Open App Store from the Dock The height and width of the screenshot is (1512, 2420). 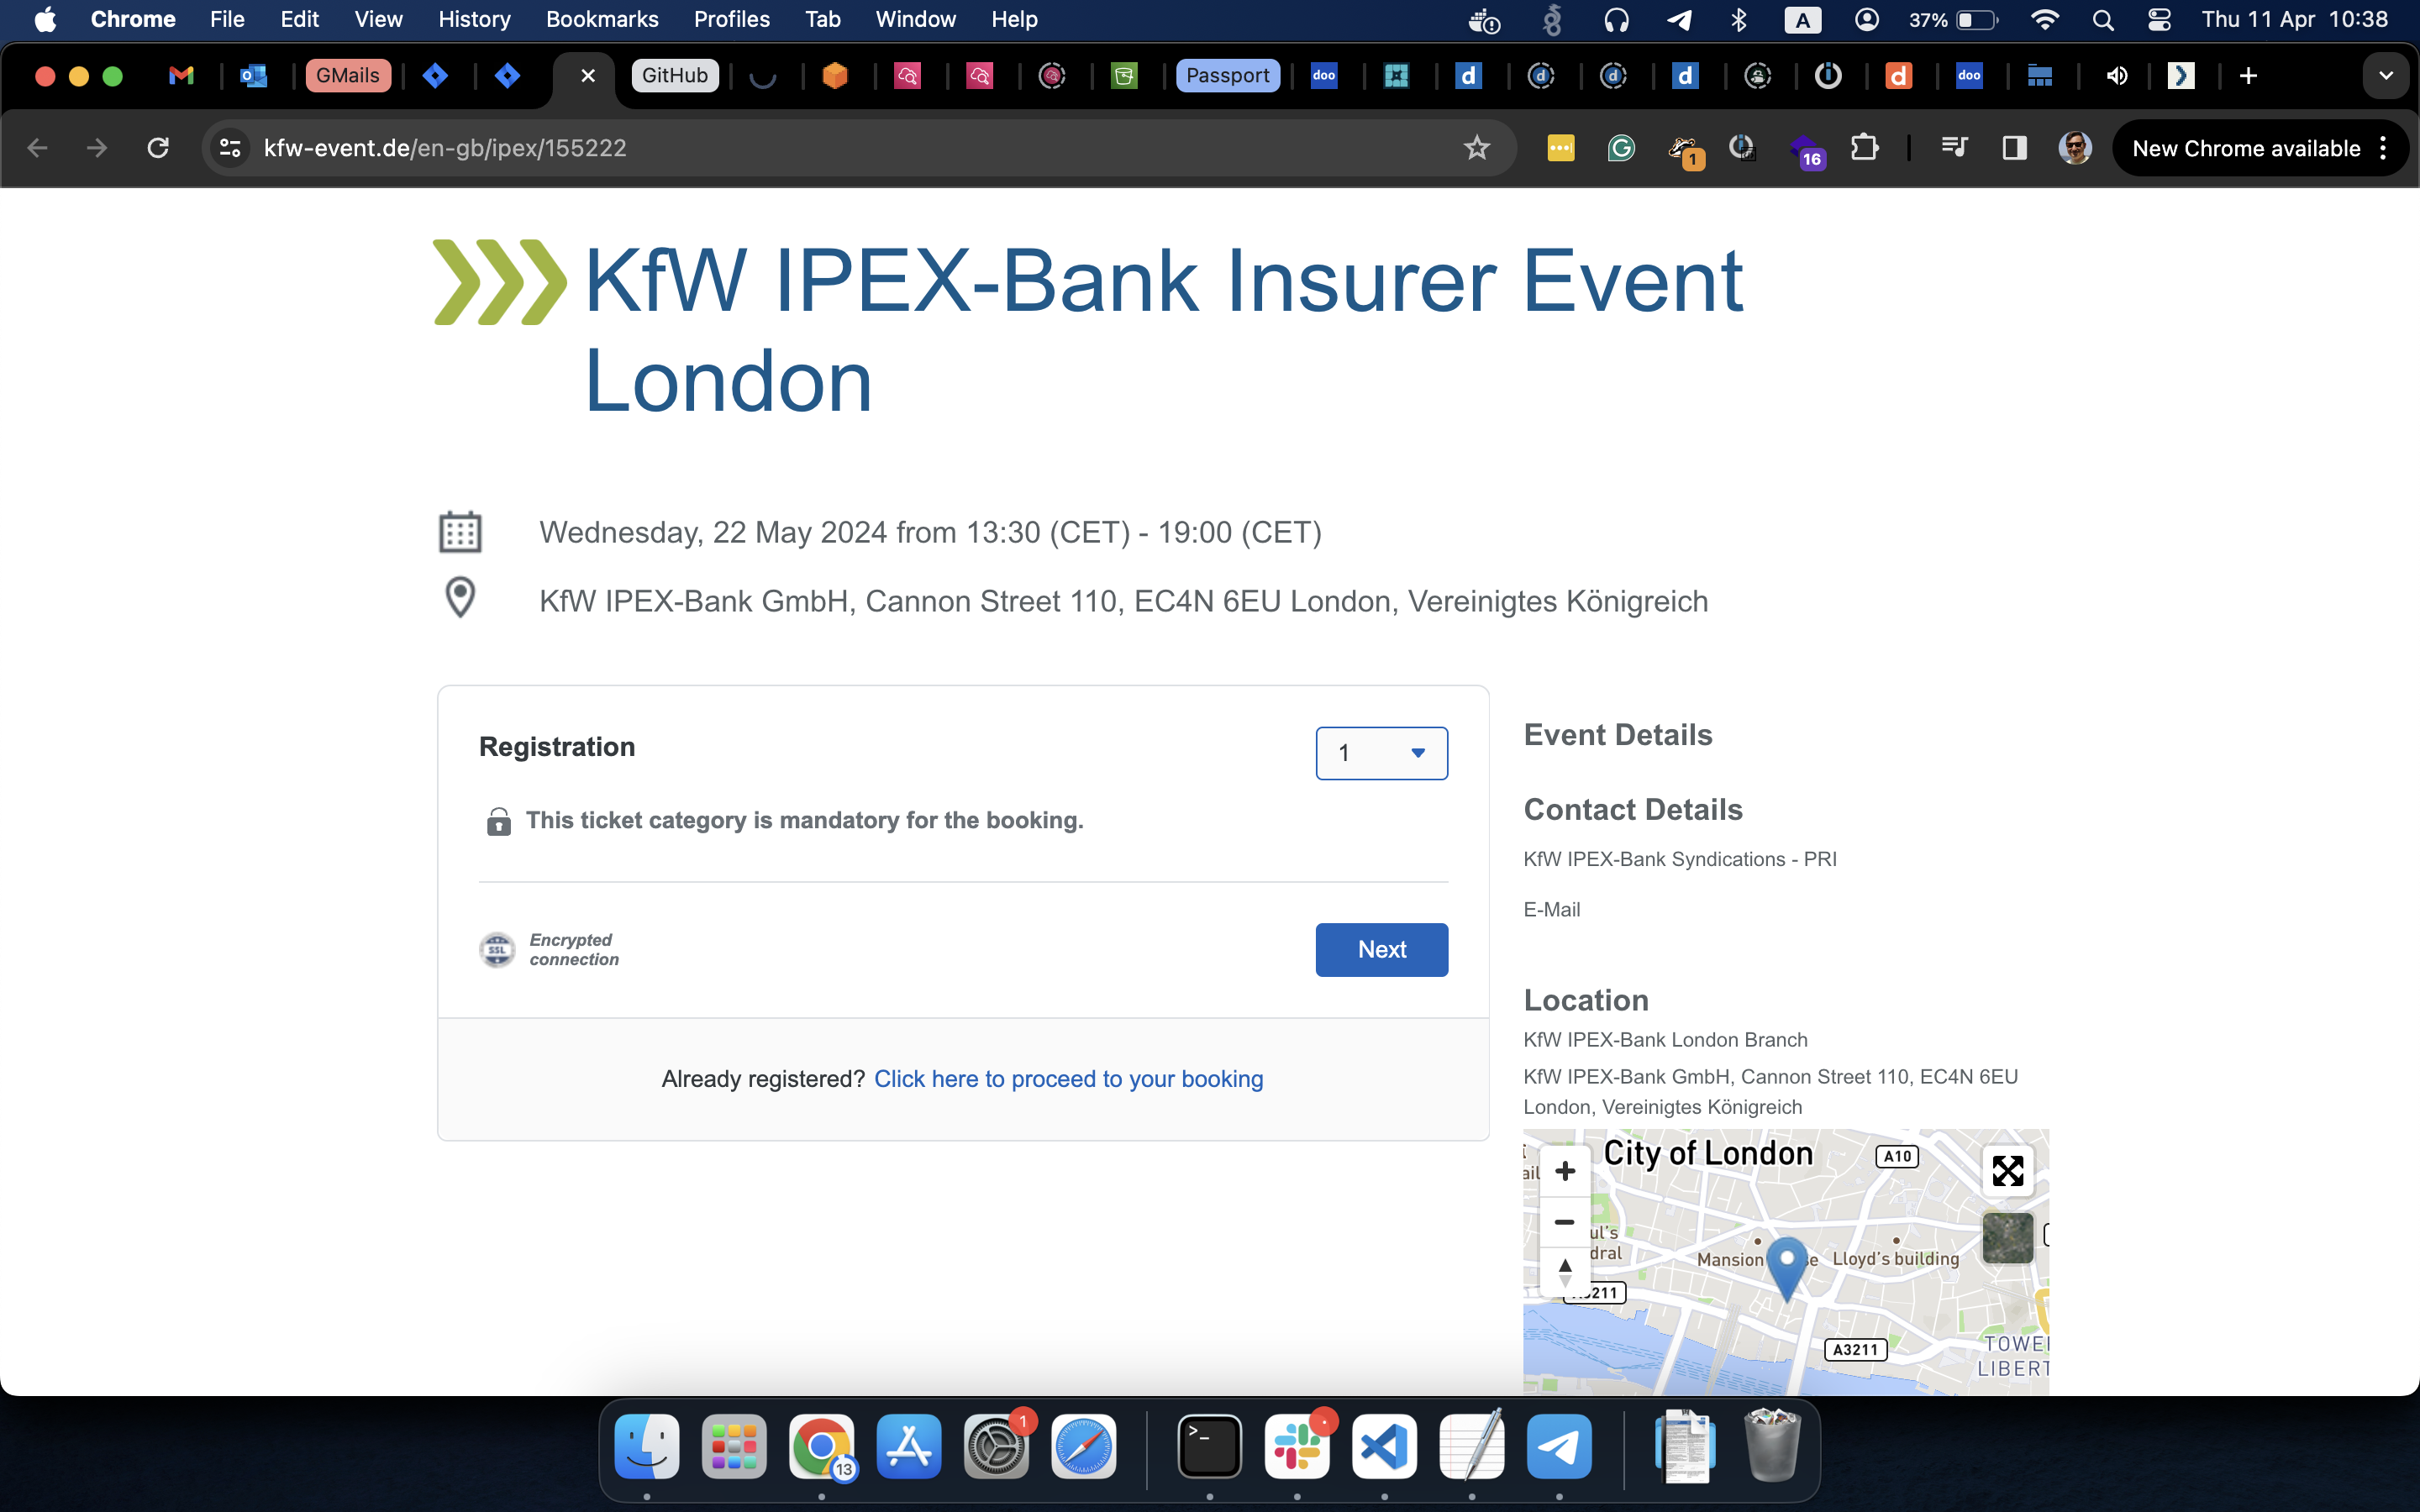[909, 1446]
